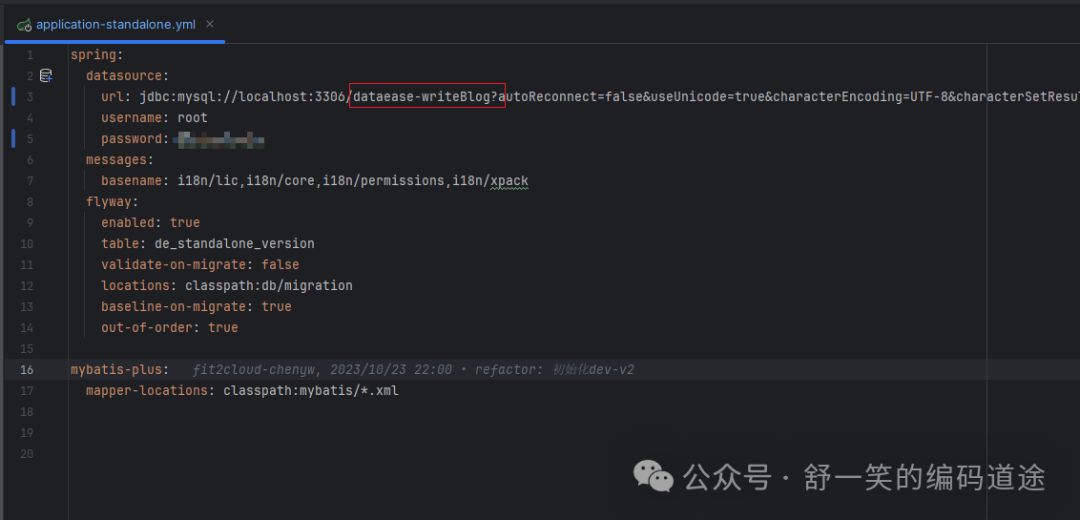Click the enabled true value under flyway

(x=185, y=223)
